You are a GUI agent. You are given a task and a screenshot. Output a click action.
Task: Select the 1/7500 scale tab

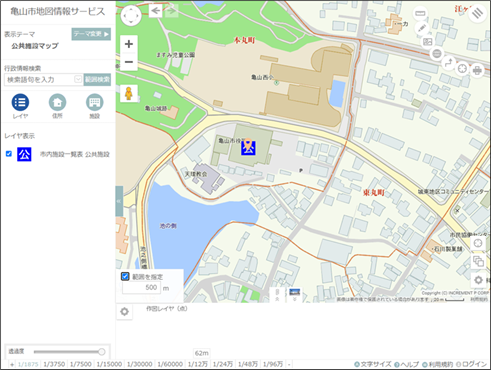tap(81, 364)
